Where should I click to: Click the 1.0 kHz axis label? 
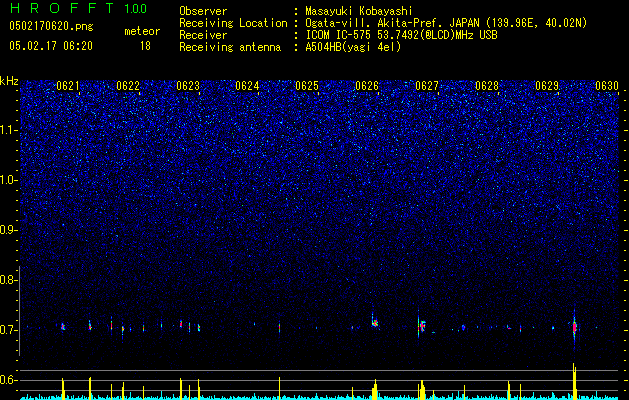point(9,180)
